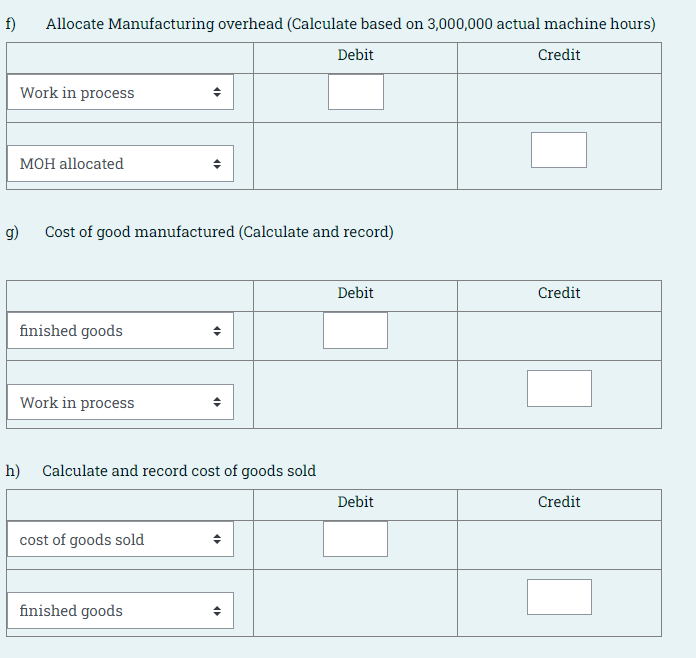This screenshot has width=696, height=658.
Task: Open the 'finished goods' dropdown in section g
Action: point(120,331)
